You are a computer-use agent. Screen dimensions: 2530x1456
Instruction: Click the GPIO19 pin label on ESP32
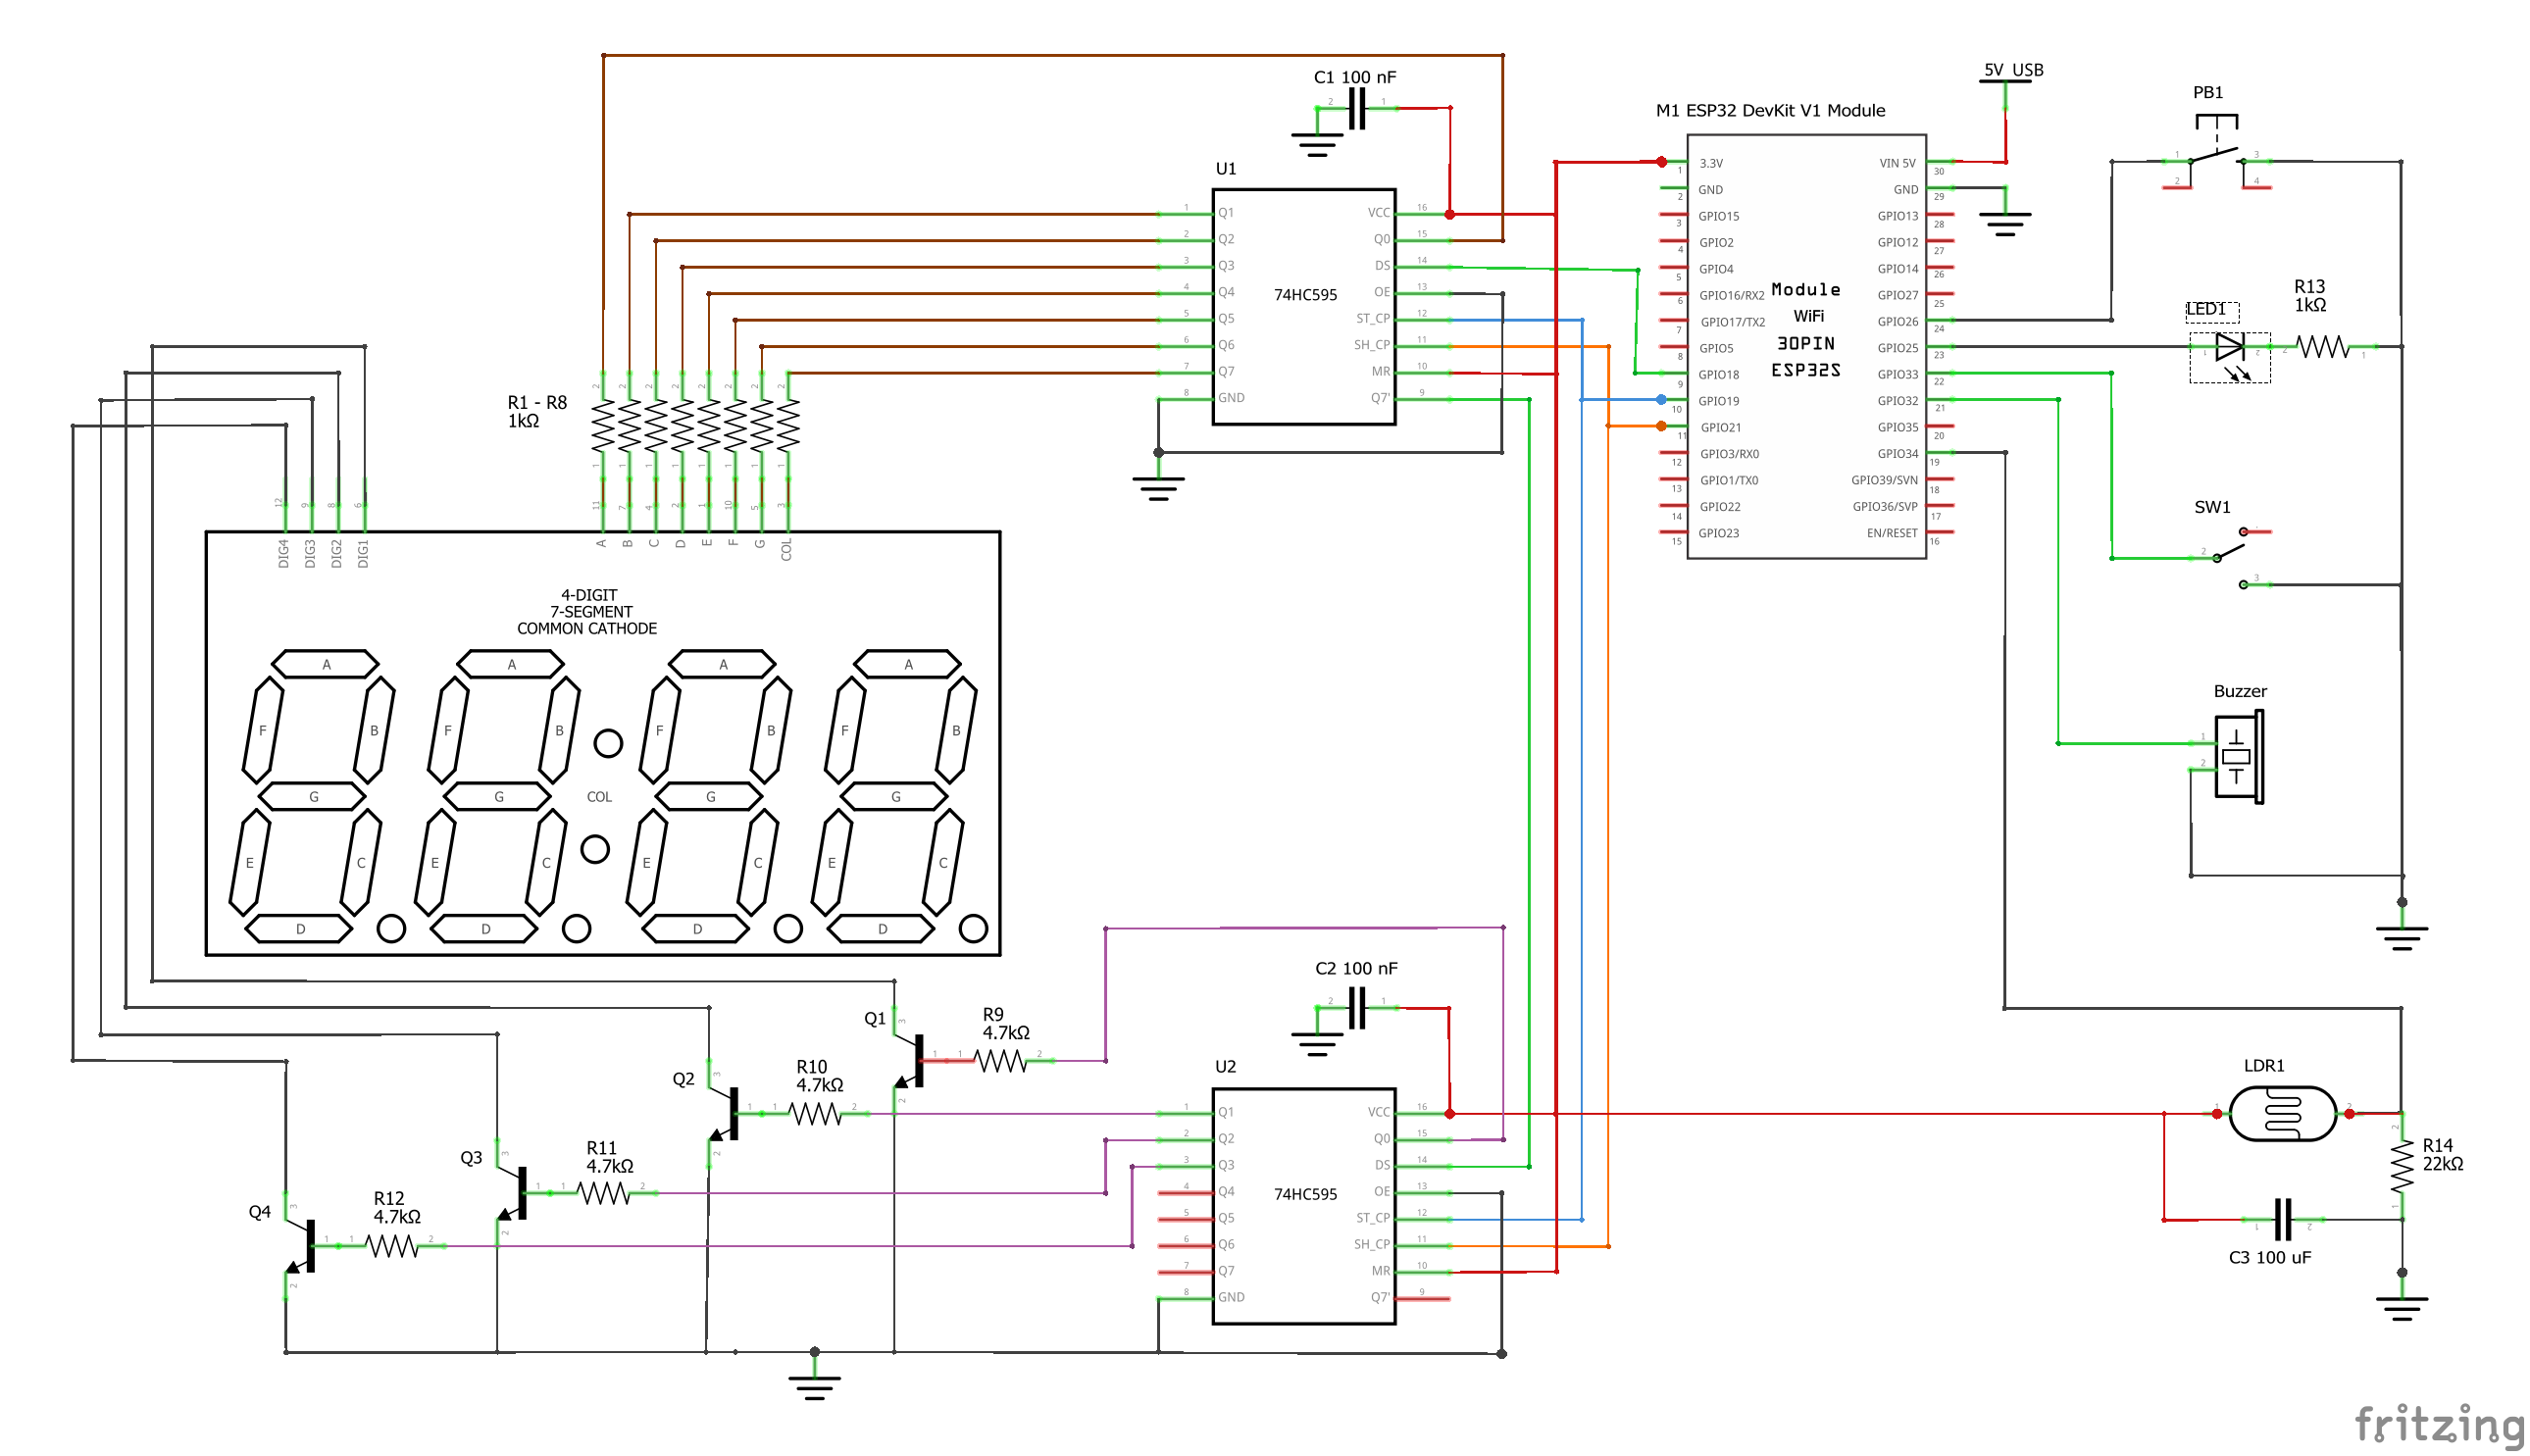tap(1718, 401)
